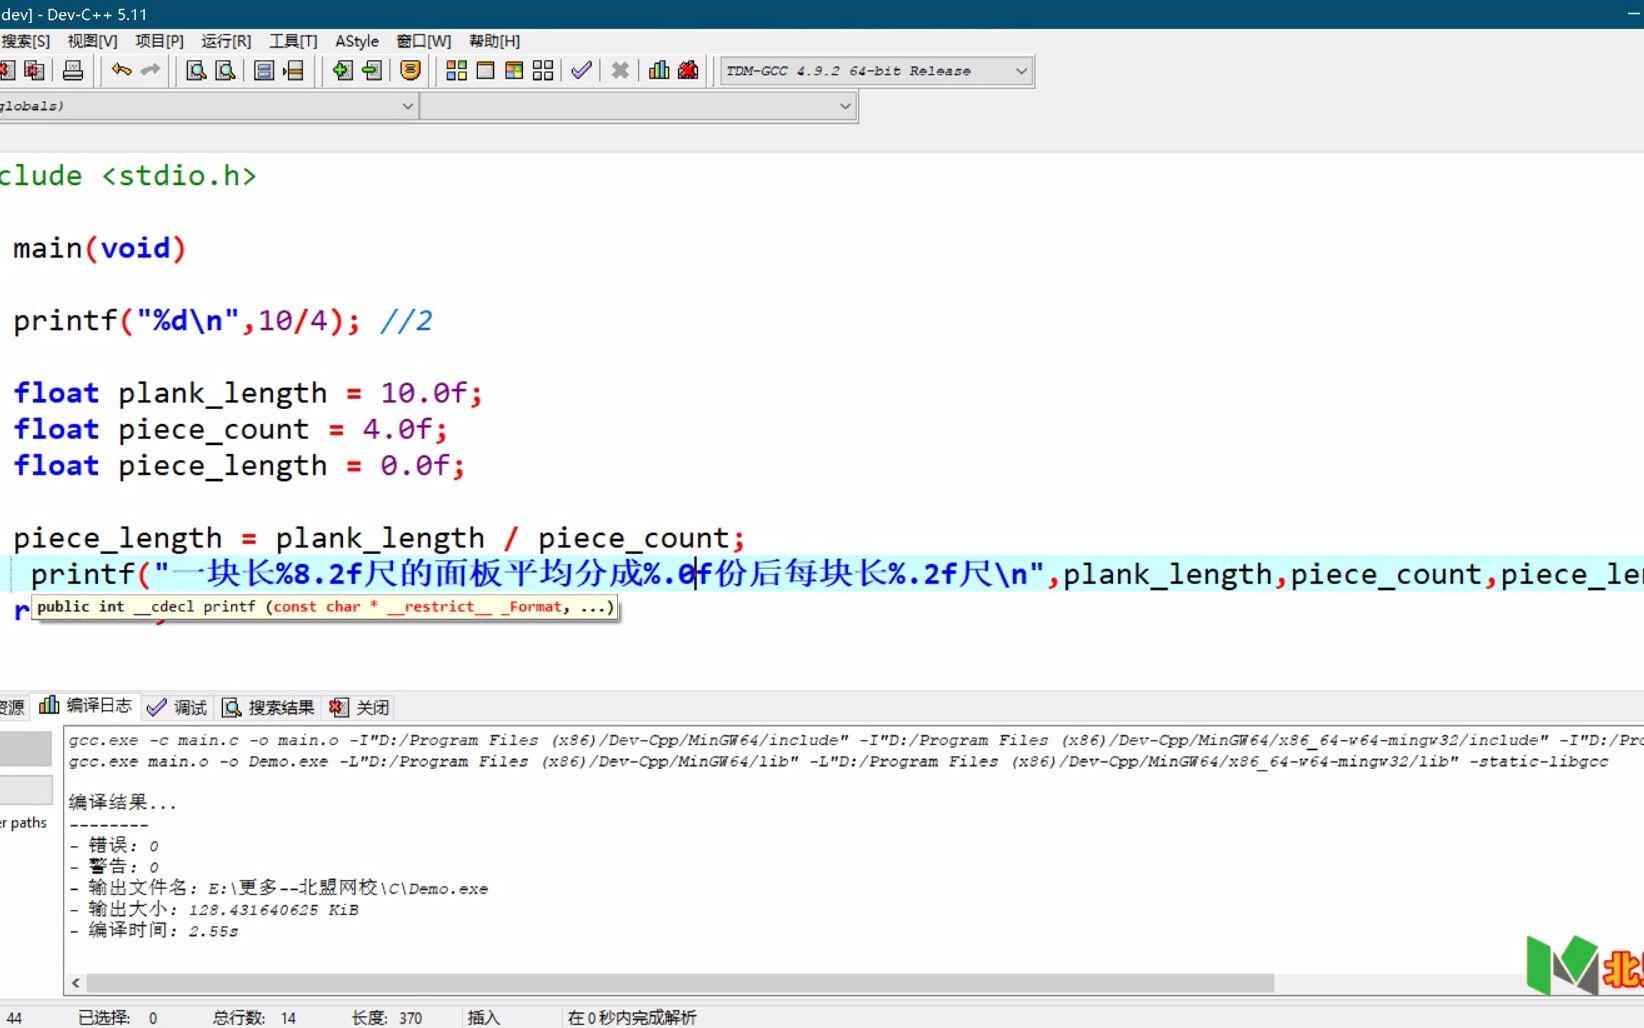Click the Debug checkmark toolbar icon
The image size is (1644, 1028).
point(581,70)
